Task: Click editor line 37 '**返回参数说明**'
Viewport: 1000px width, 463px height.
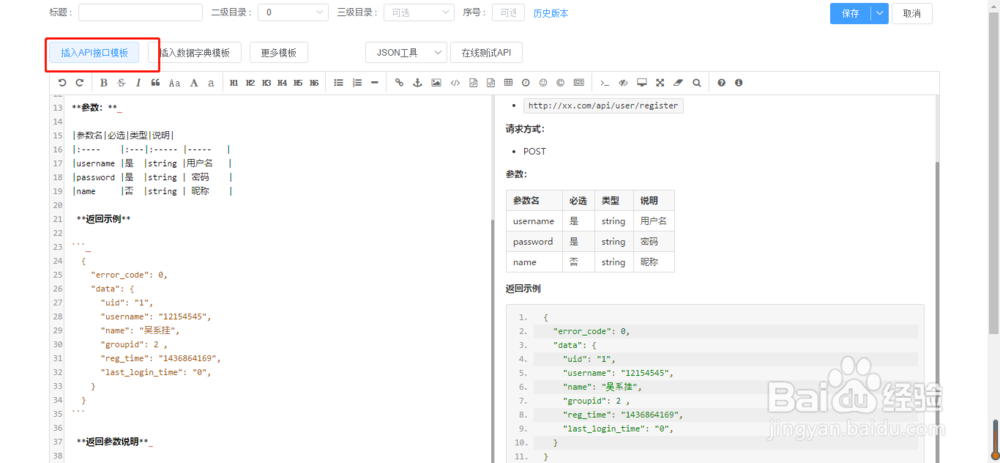Action: (112, 441)
